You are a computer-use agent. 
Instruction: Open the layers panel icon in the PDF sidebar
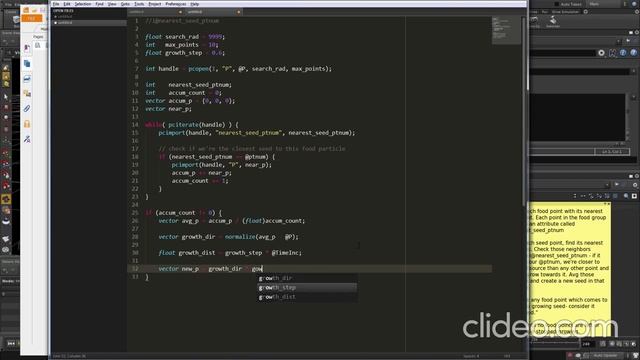27,79
